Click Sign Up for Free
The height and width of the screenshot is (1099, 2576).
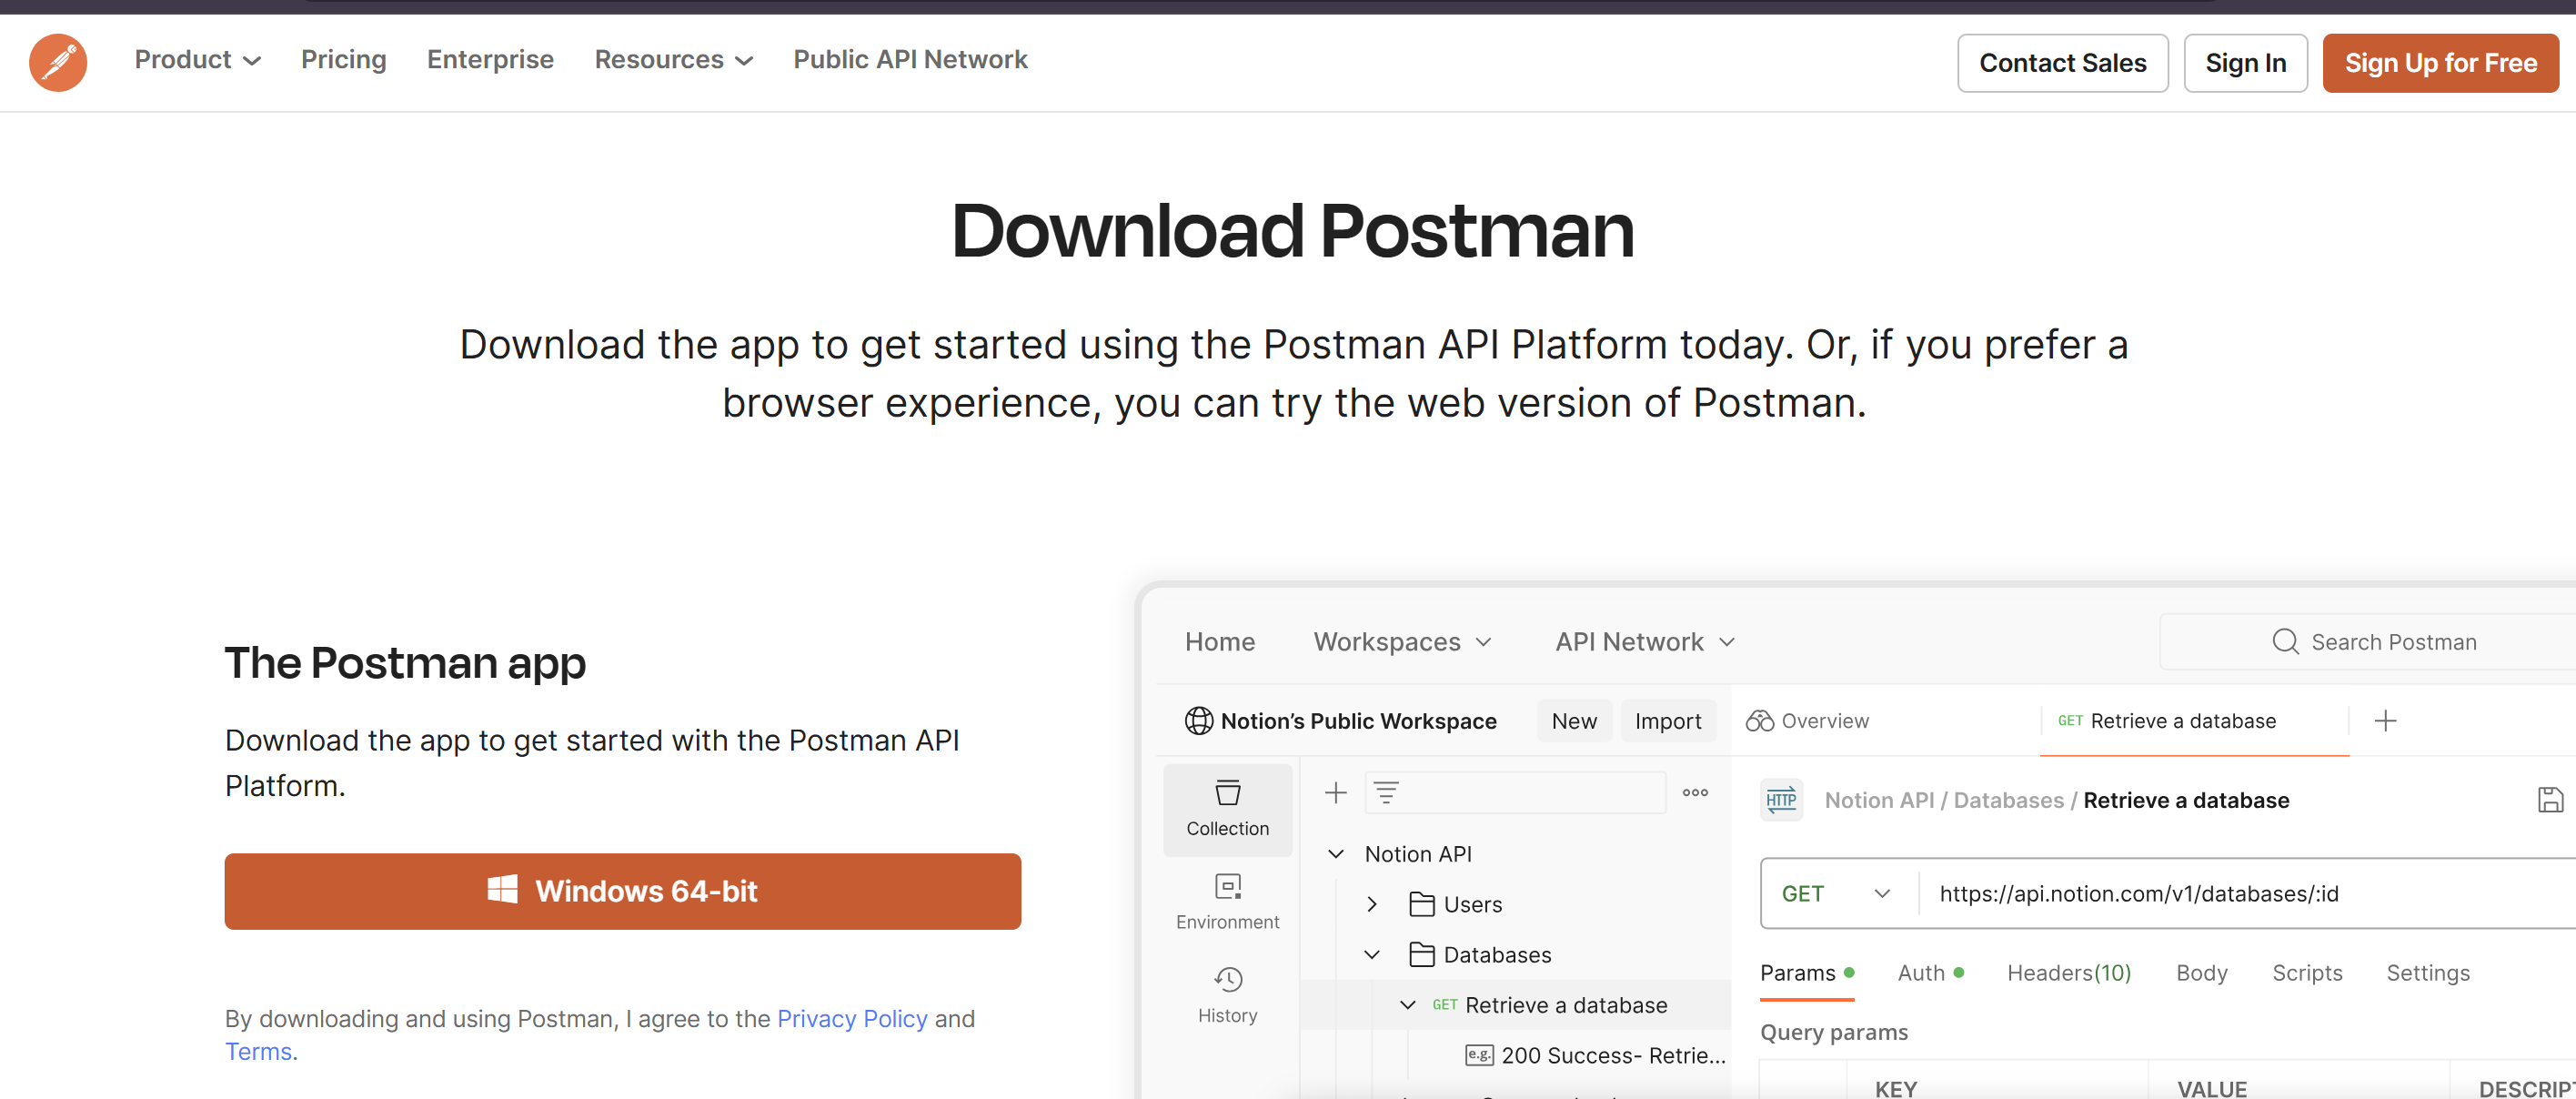click(x=2440, y=63)
